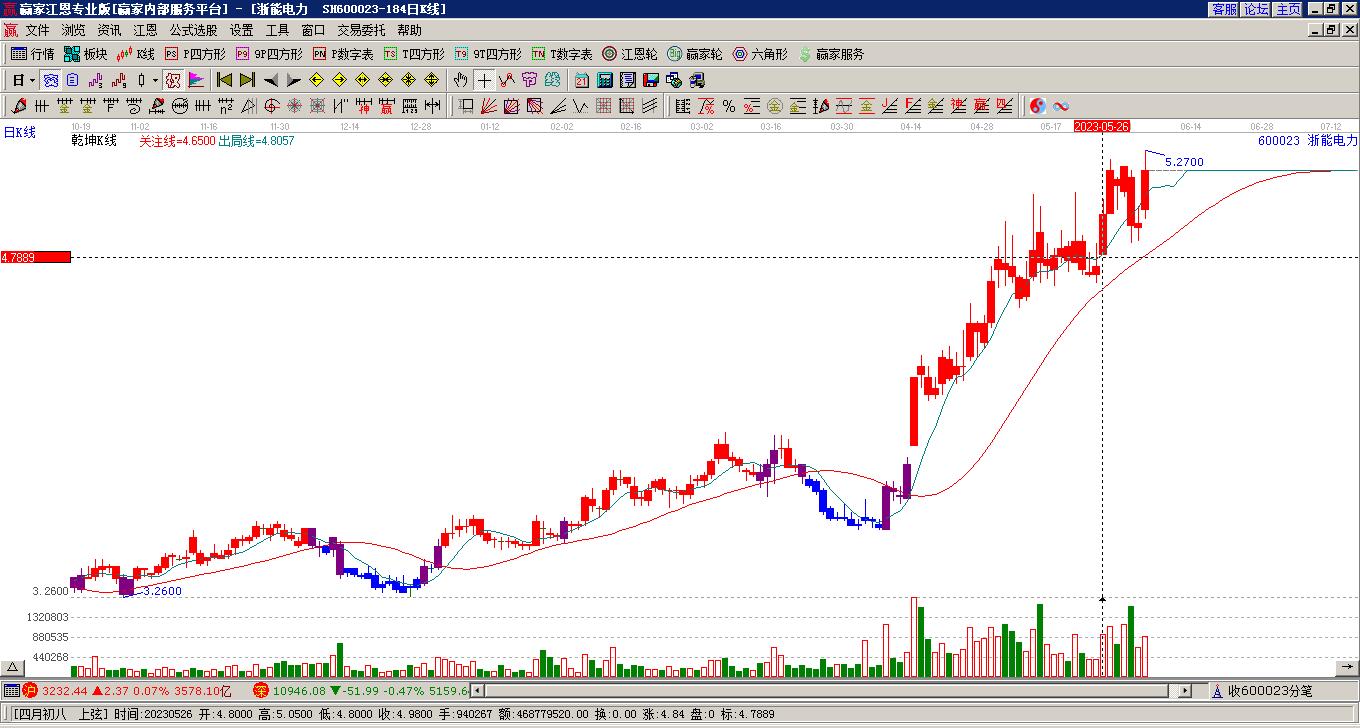Viewport: 1360px width, 728px height.
Task: Click the 深 index badge in status bar
Action: [x=261, y=691]
